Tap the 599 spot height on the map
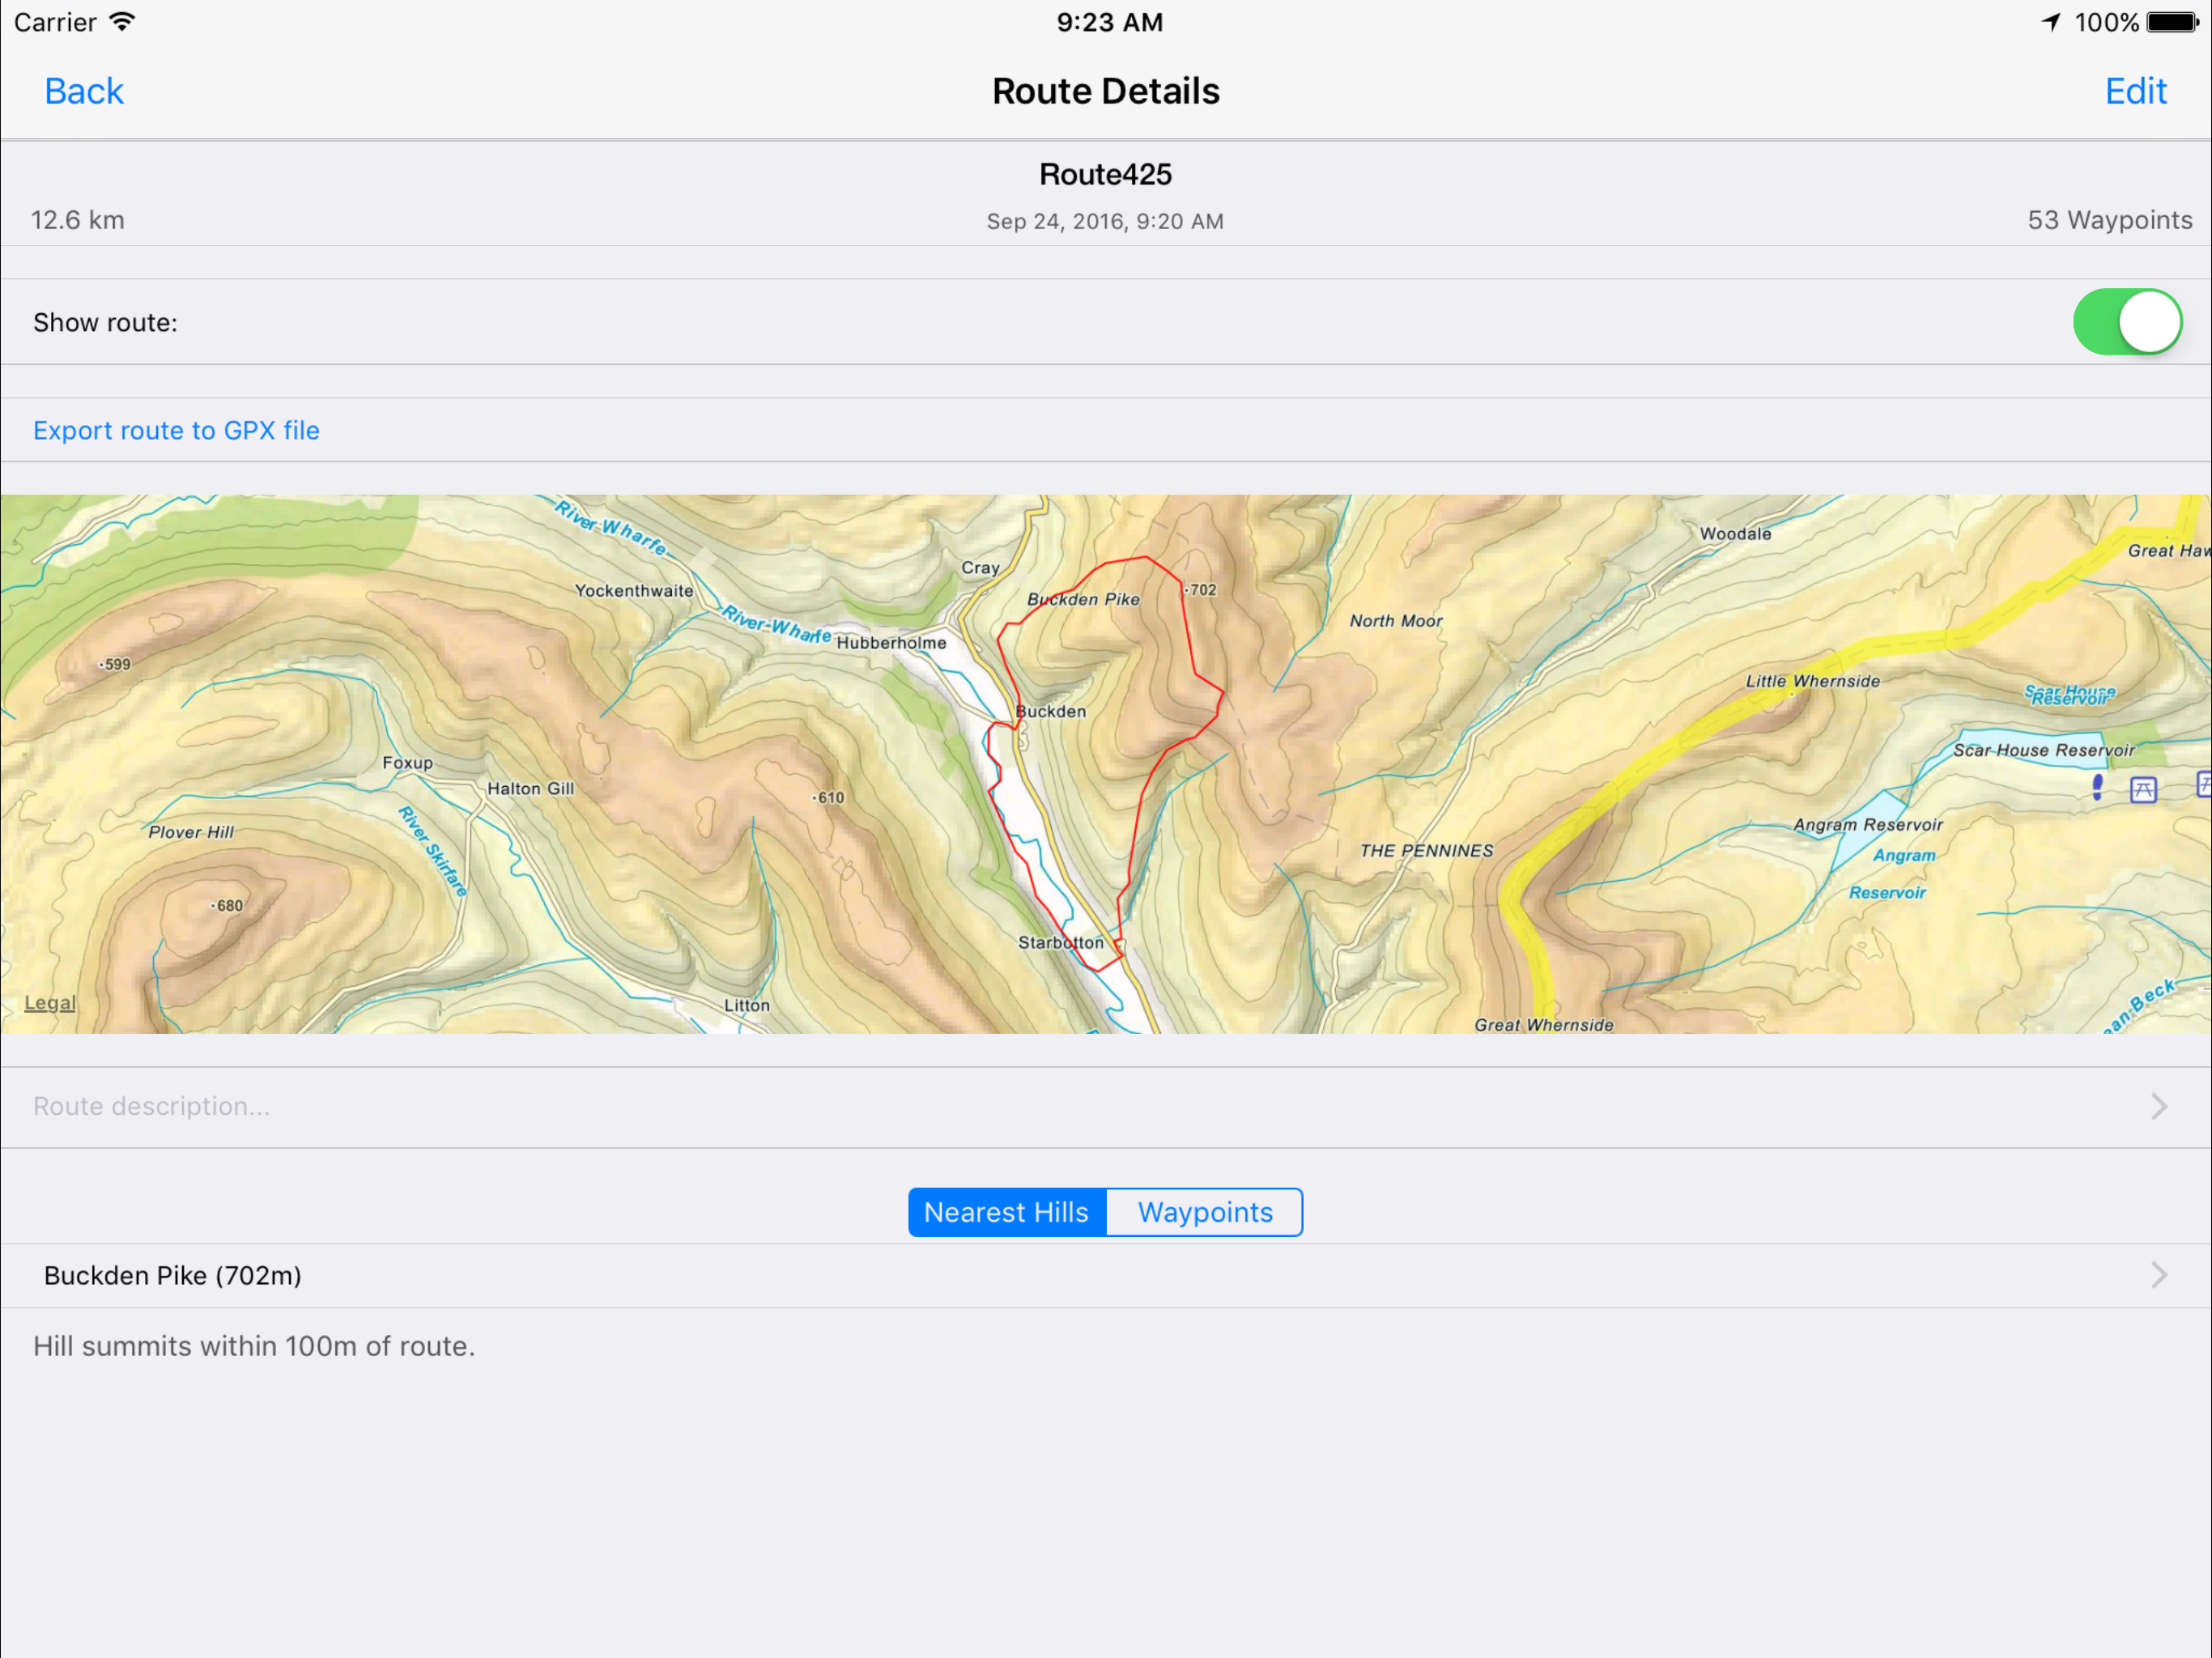2212x1658 pixels. 115,664
